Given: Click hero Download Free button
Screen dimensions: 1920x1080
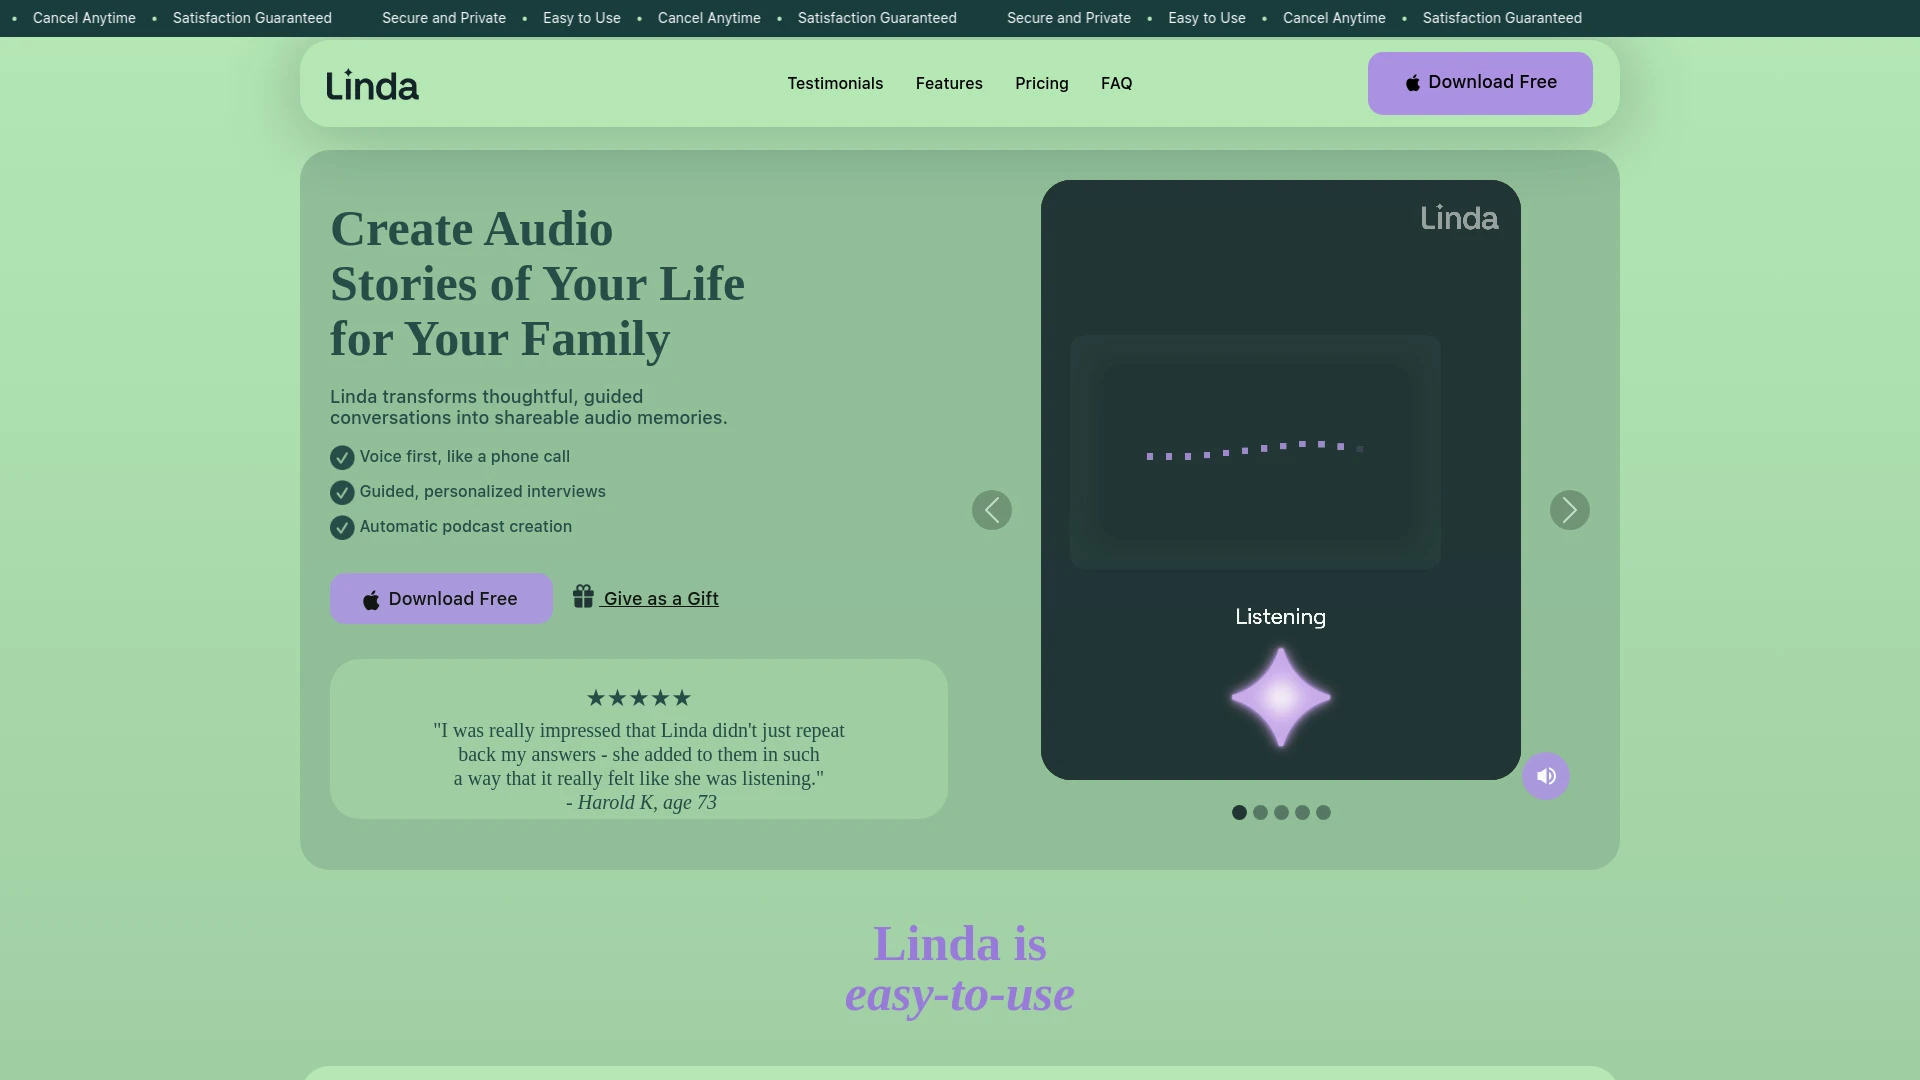Looking at the screenshot, I should click(441, 599).
